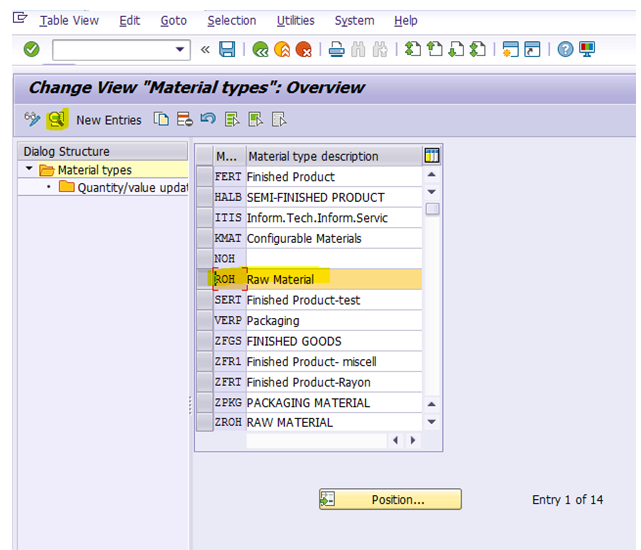Viewport: 641px width, 550px height.
Task: Click the Delete row icon
Action: [184, 119]
